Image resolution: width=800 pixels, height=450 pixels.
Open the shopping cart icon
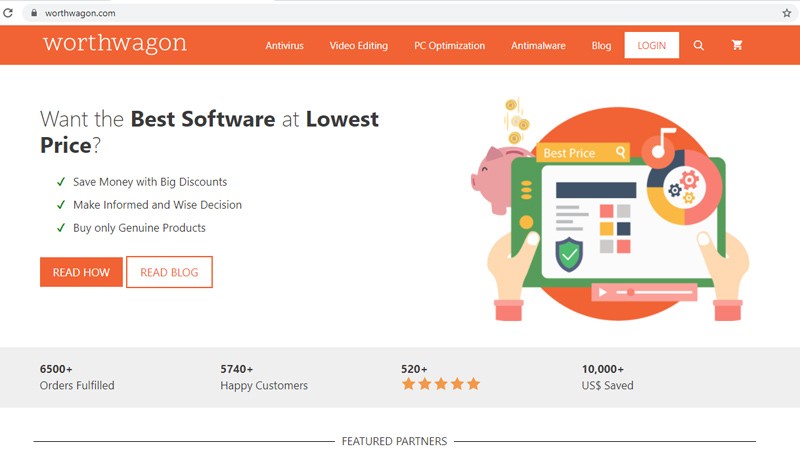[x=737, y=46]
